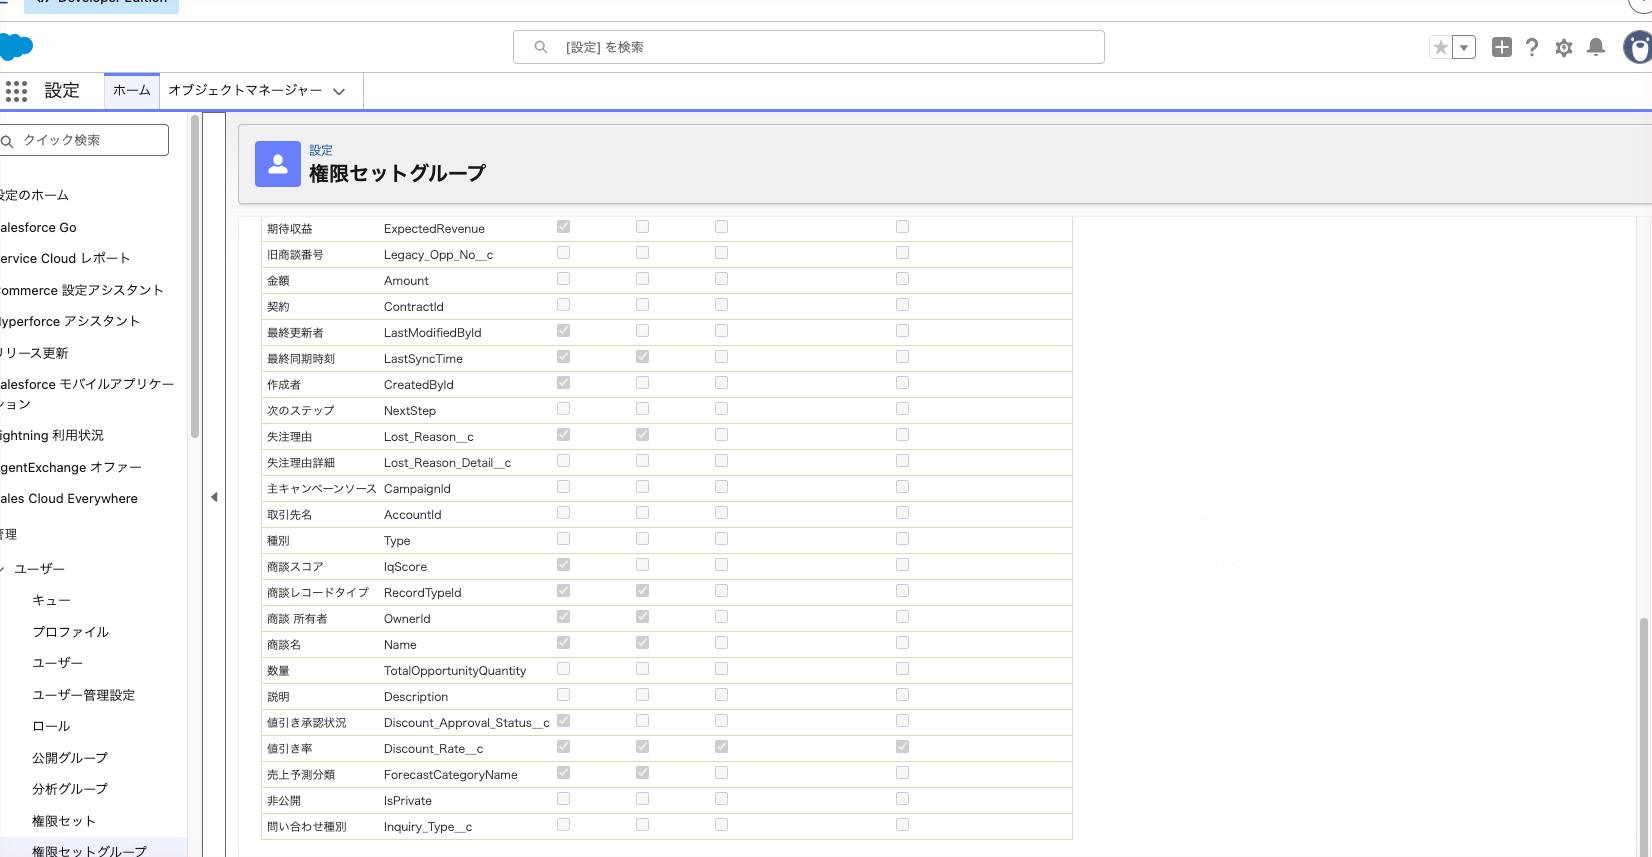1652x857 pixels.
Task: Open プロファイル in sidebar
Action: pos(70,632)
